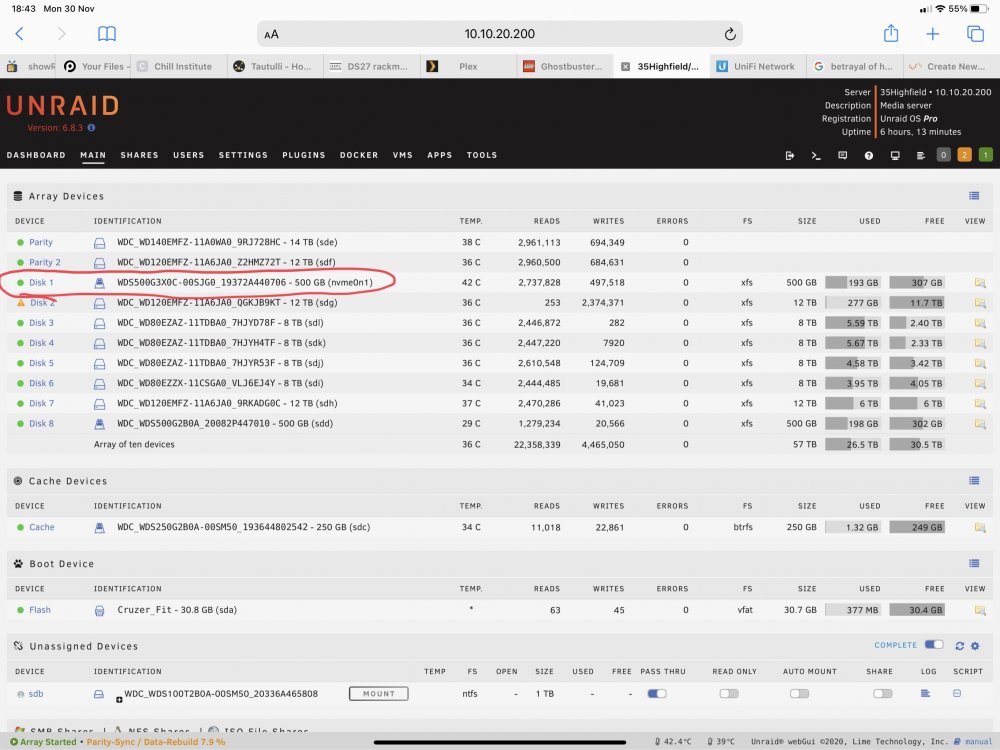Open the Parity 2 device link
The height and width of the screenshot is (750, 1000).
45,262
